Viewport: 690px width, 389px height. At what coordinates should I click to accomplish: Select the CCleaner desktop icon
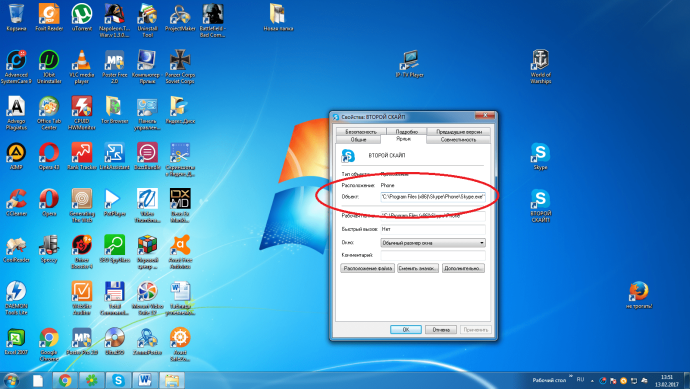(x=16, y=203)
